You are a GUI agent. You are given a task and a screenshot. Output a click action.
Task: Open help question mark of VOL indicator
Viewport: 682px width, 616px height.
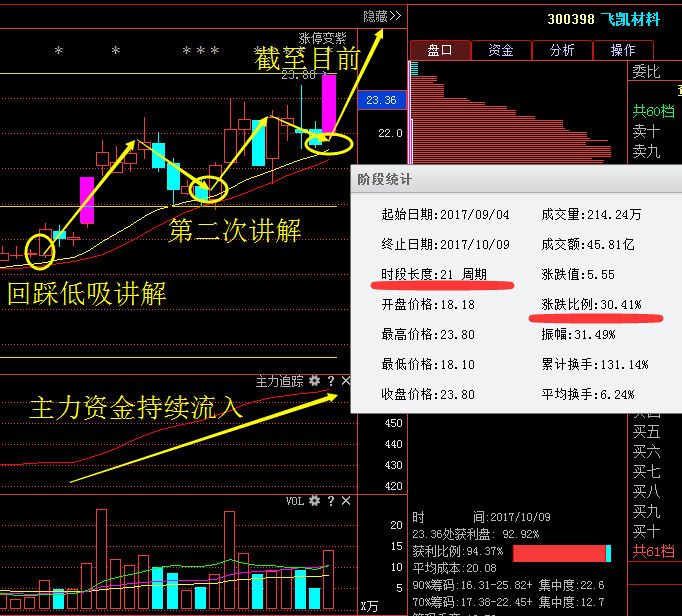[331, 501]
